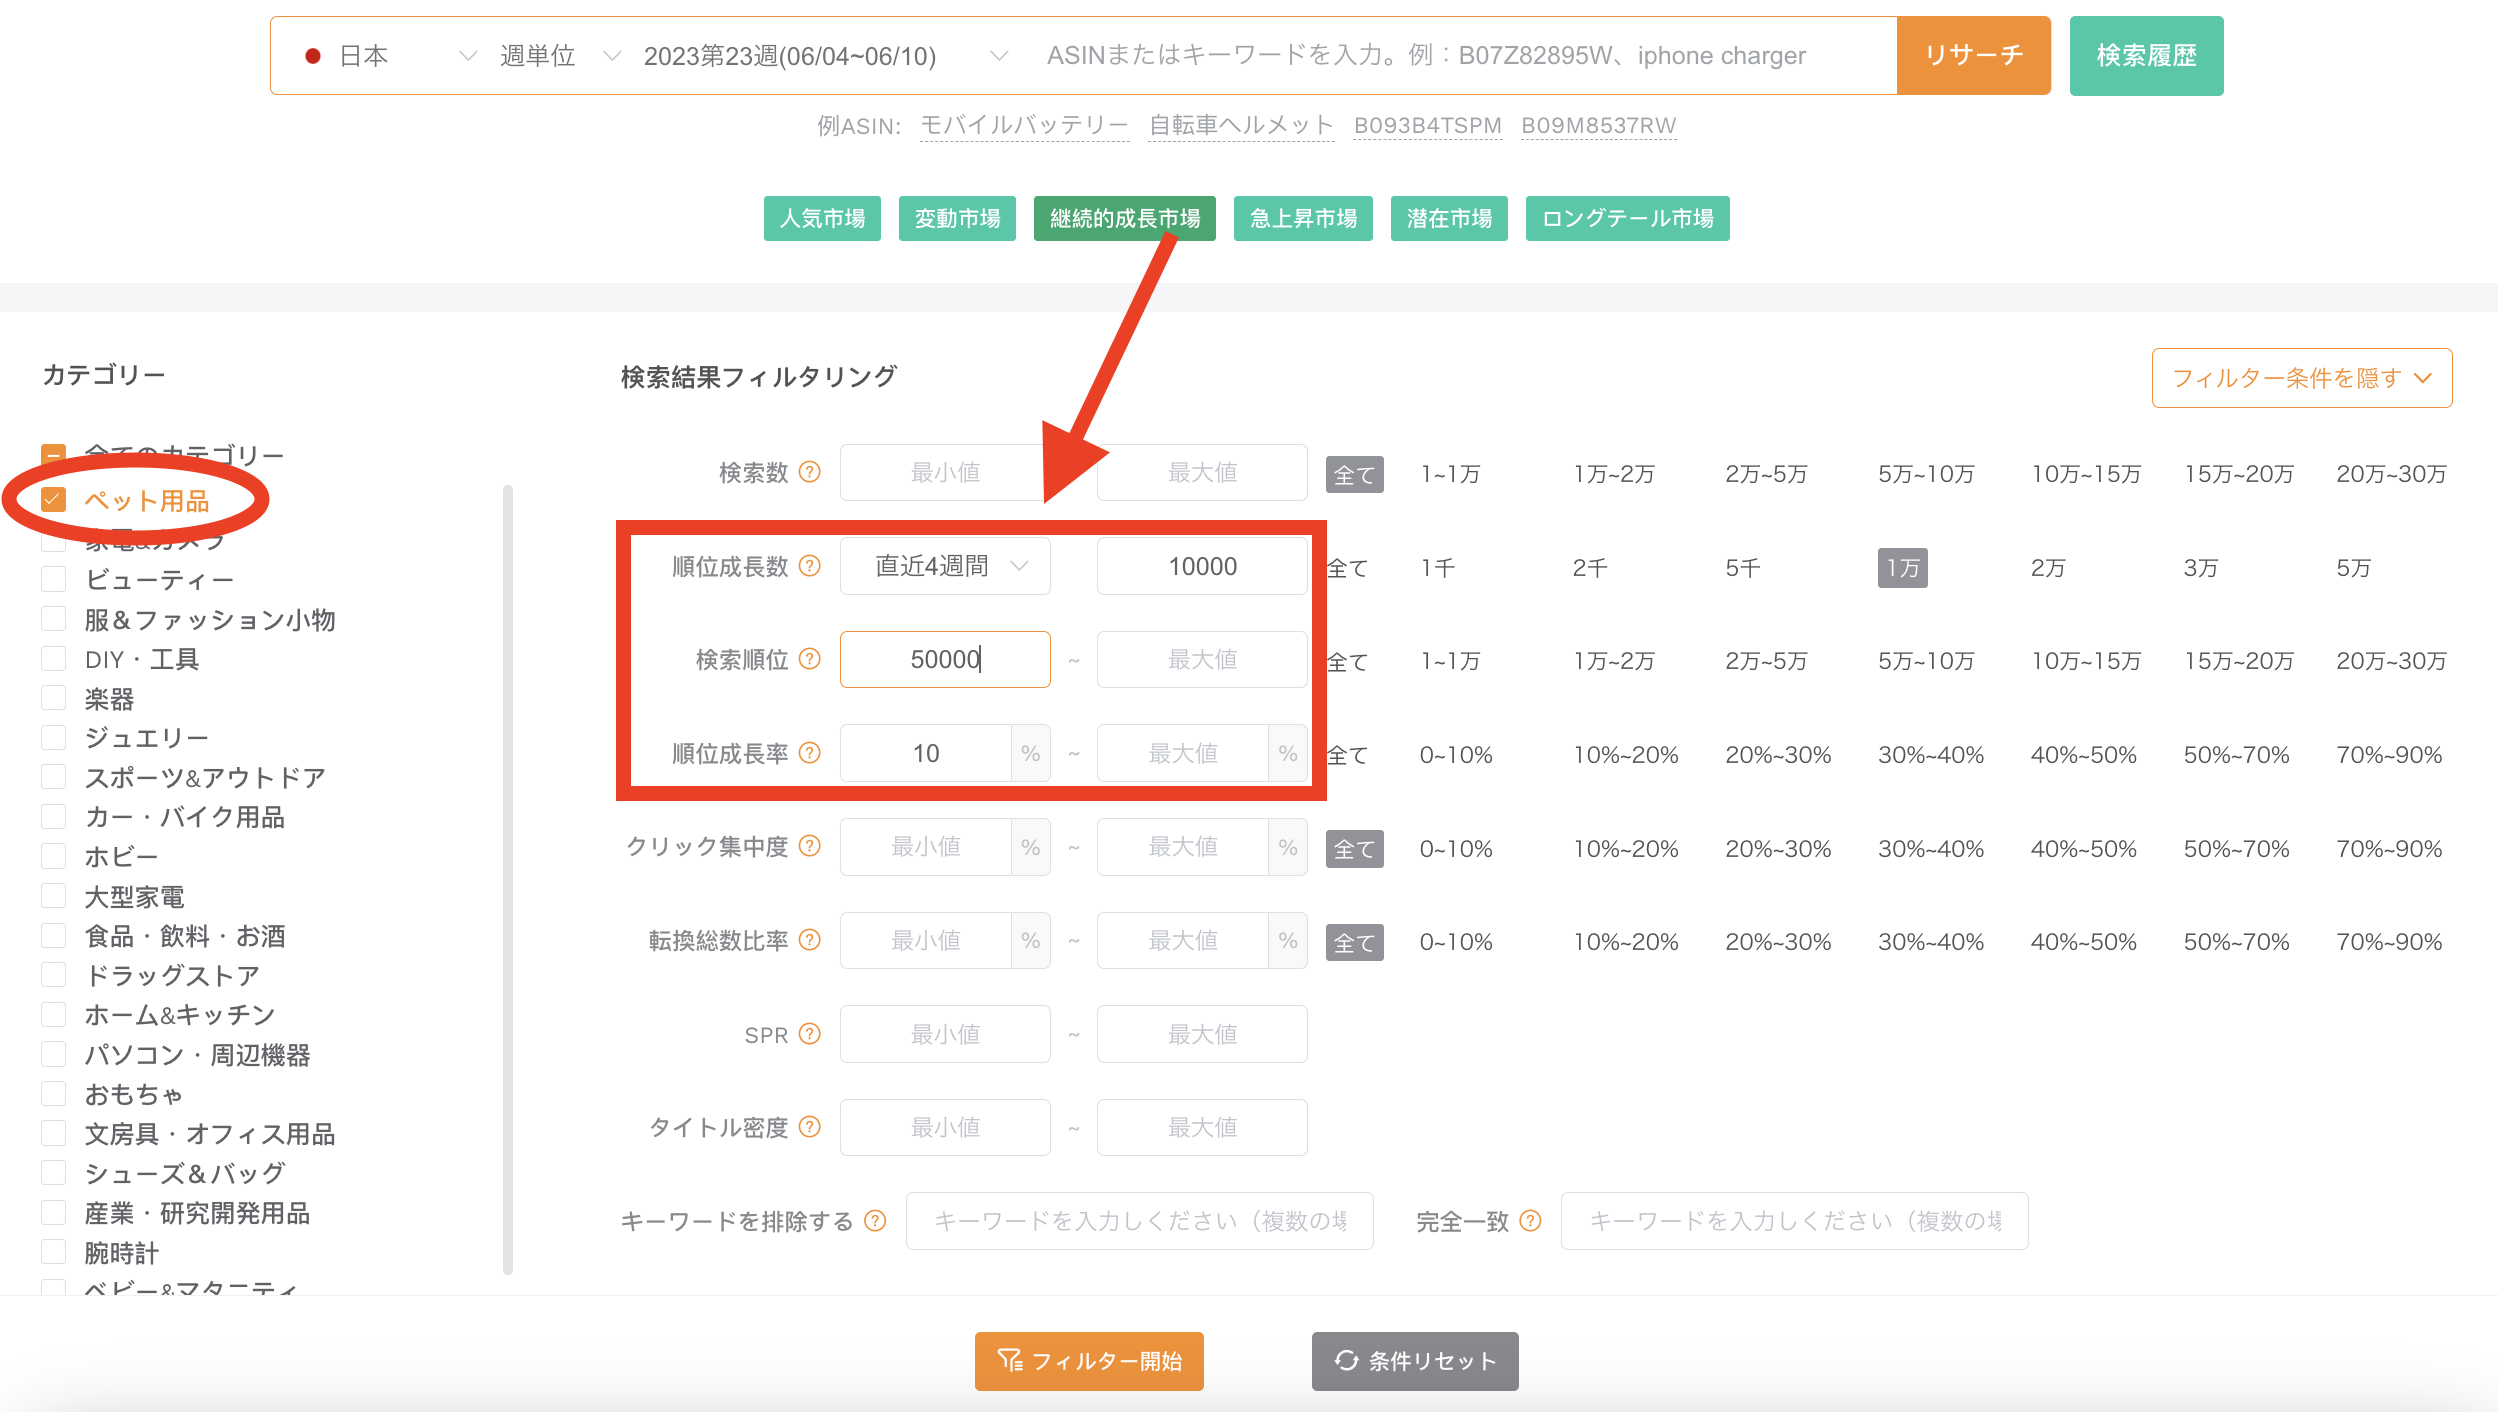The height and width of the screenshot is (1412, 2498).
Task: Click the help icon next to キーワードを排除する
Action: pyautogui.click(x=875, y=1221)
